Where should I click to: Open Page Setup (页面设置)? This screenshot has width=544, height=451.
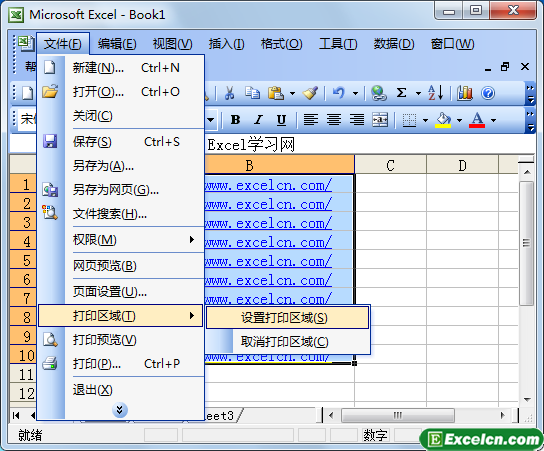(x=121, y=291)
